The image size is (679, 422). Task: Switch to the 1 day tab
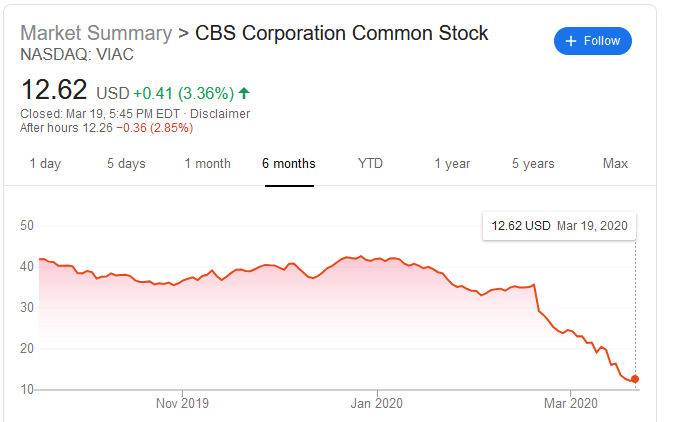tap(45, 163)
